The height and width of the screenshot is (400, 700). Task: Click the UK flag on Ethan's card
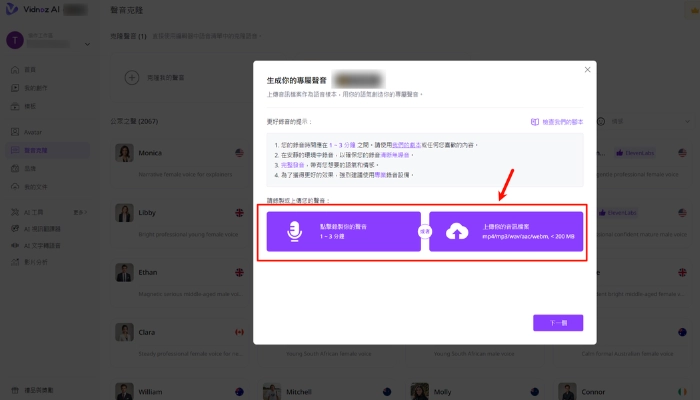[x=239, y=272]
